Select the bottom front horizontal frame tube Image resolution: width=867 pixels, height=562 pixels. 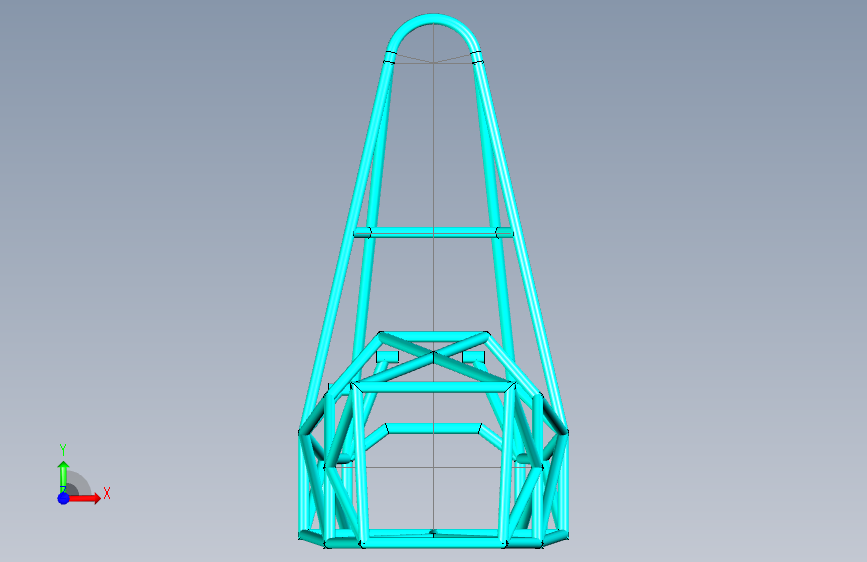(x=434, y=545)
